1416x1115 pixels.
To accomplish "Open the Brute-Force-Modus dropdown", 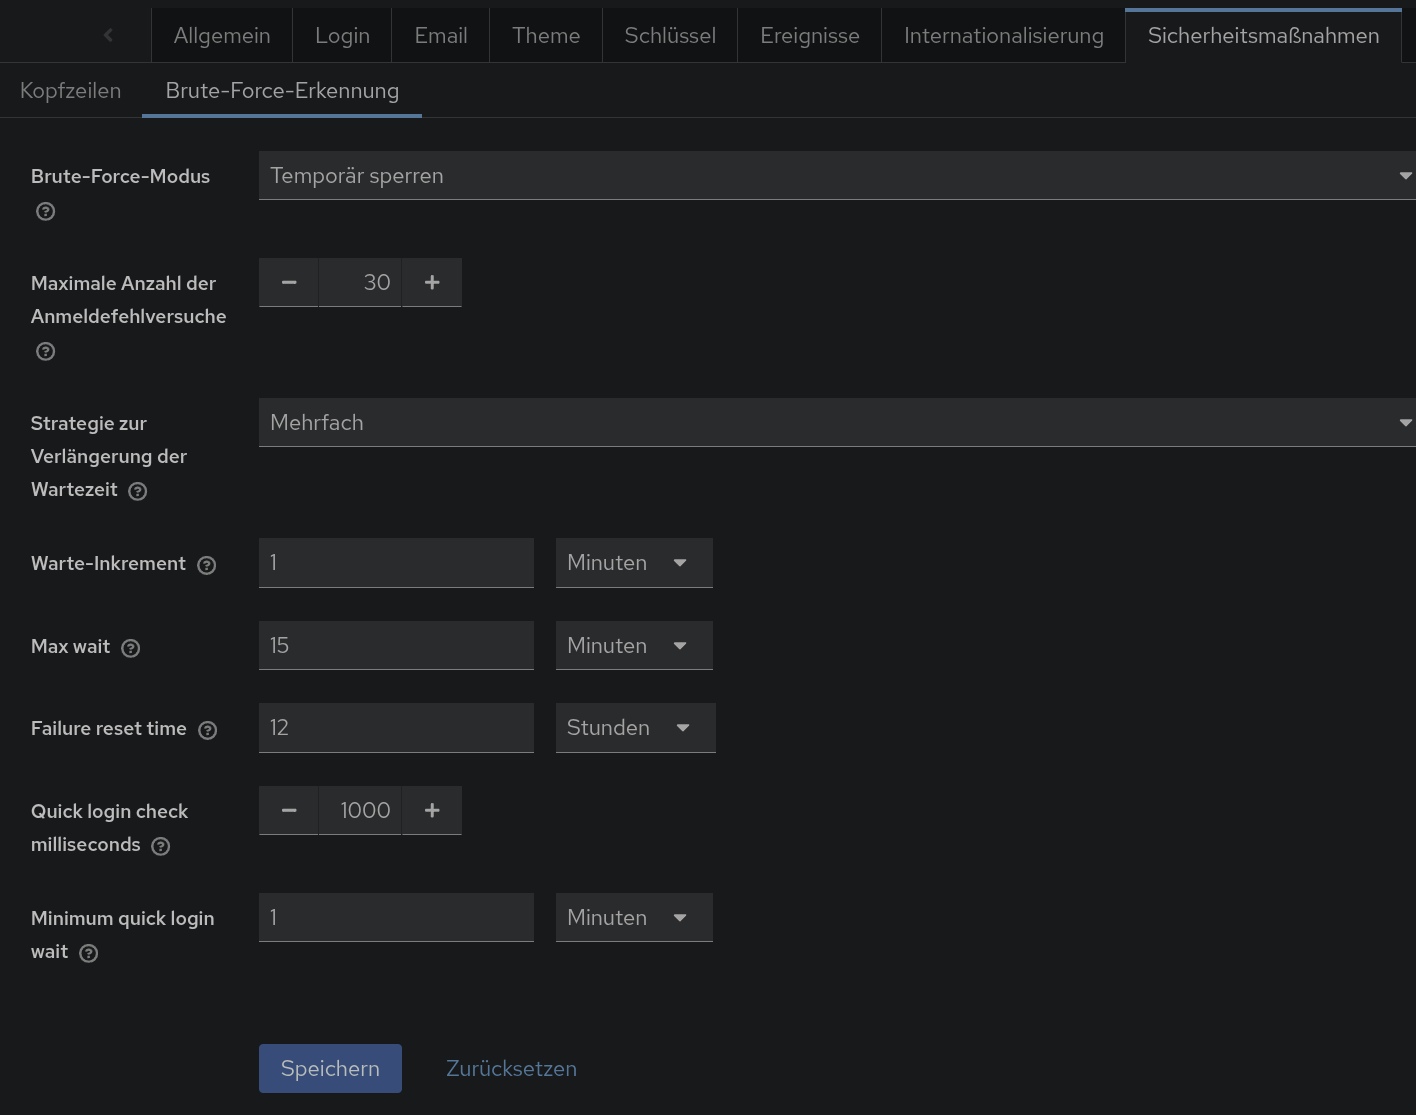I will [836, 176].
